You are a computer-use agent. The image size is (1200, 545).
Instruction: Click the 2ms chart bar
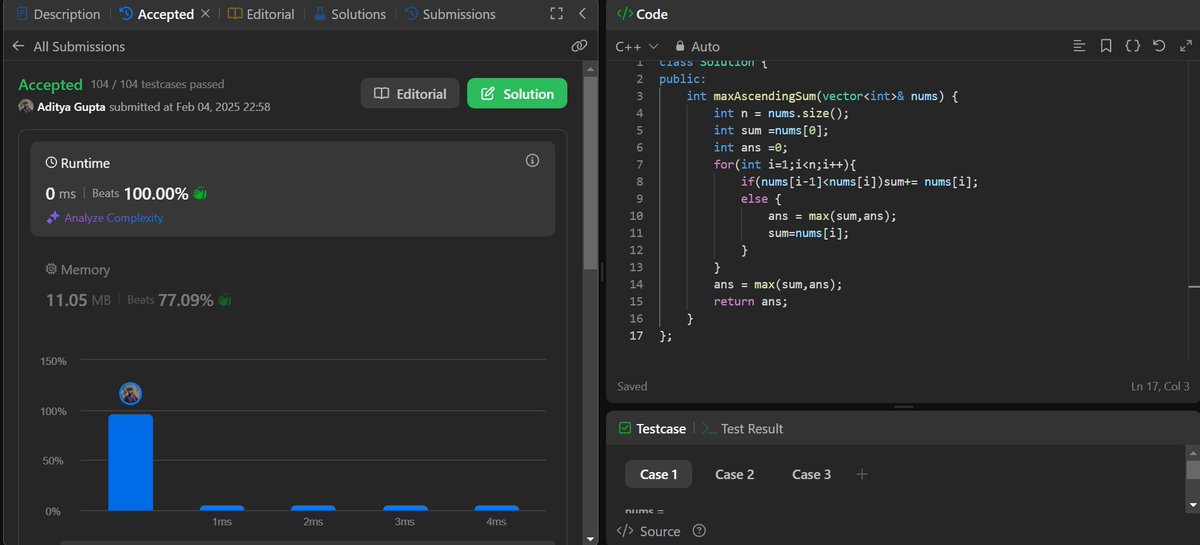point(313,508)
